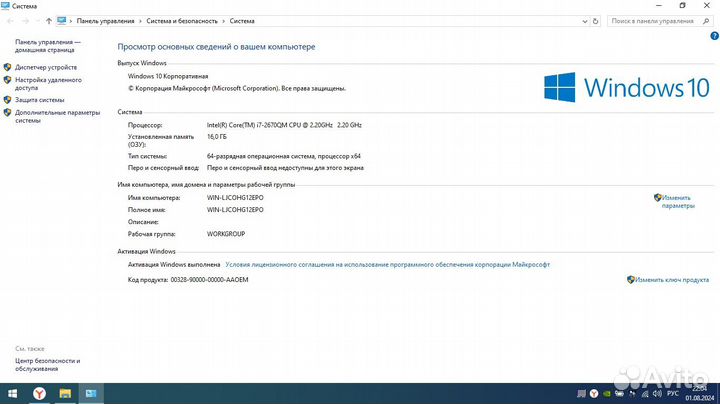The width and height of the screenshot is (720, 404).
Task: Open the volume speaker tray icon
Action: tap(657, 393)
